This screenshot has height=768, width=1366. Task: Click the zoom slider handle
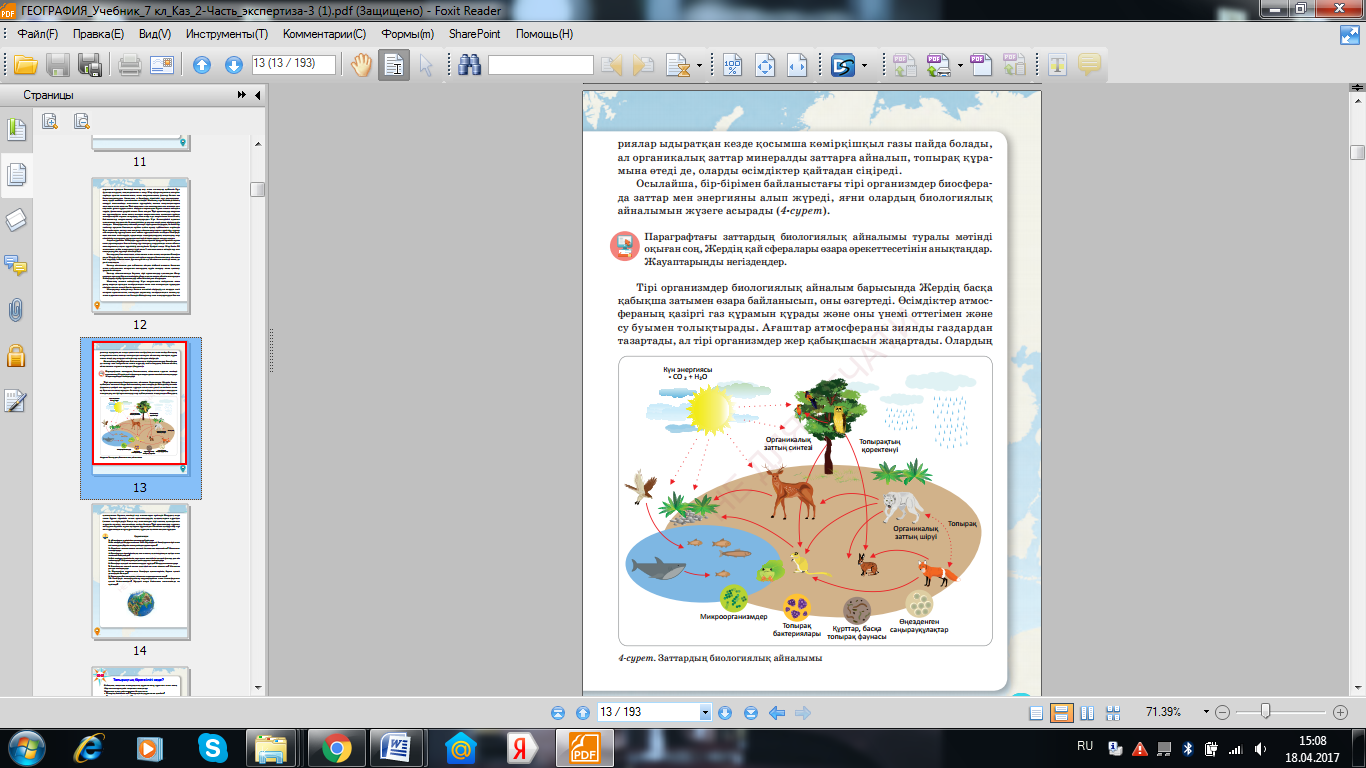[1266, 712]
